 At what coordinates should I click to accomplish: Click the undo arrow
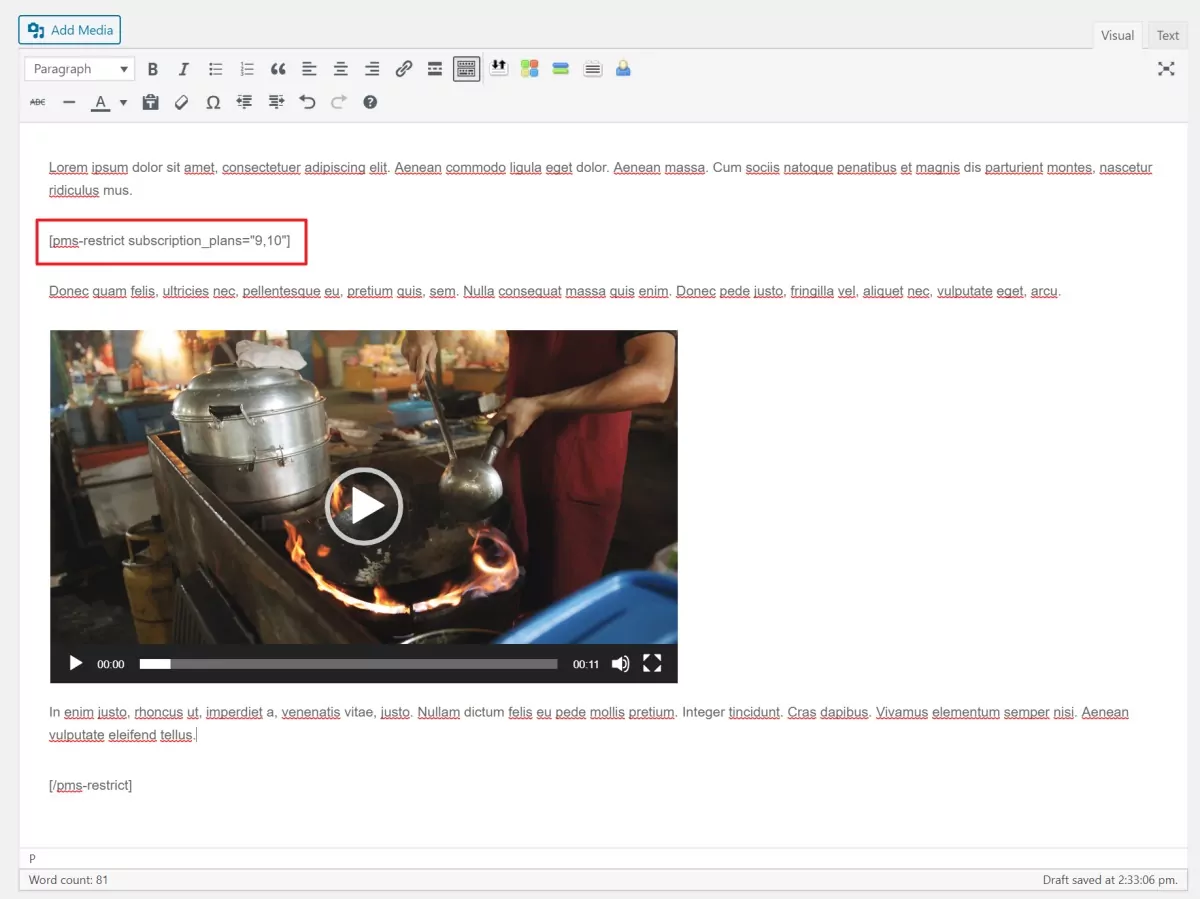point(307,102)
